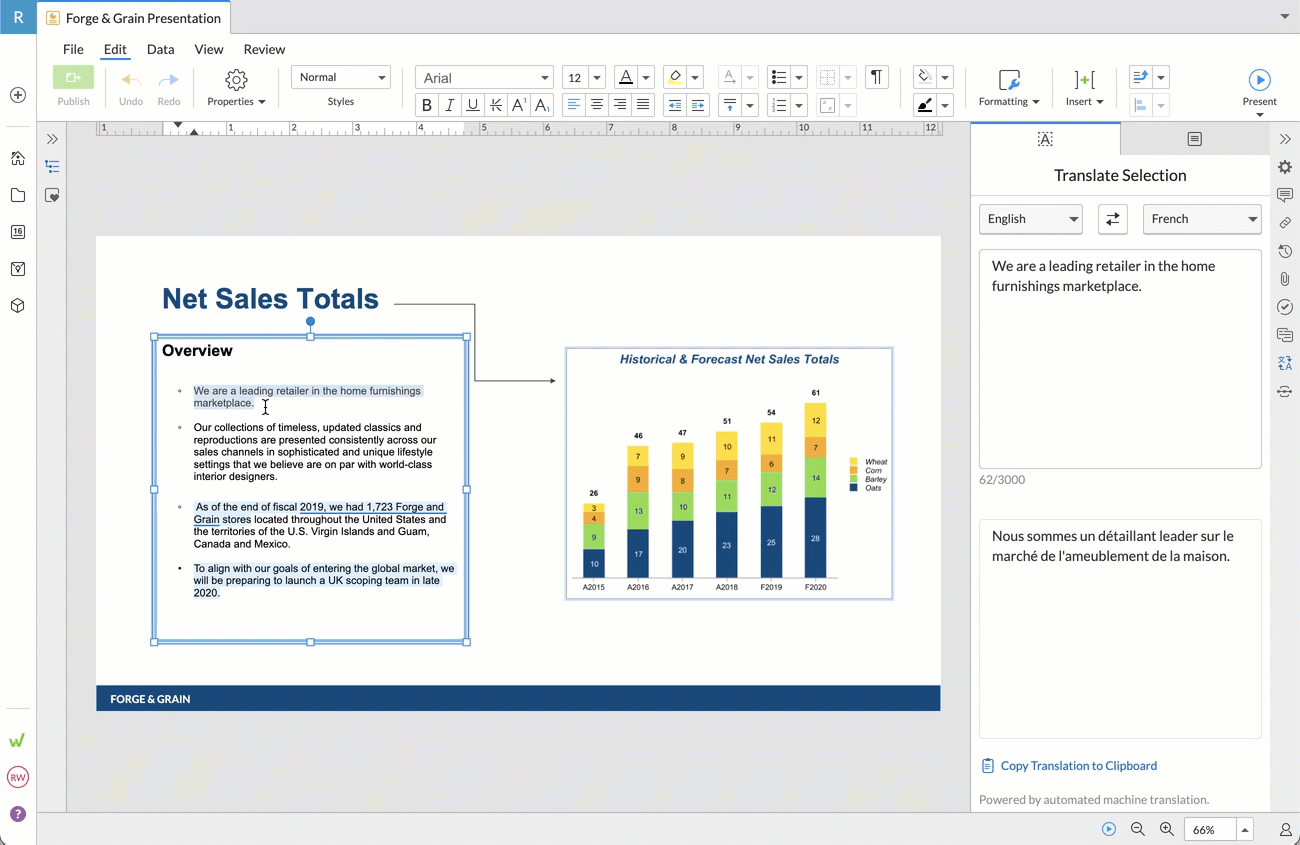Click Copy Translation to Clipboard link
The height and width of the screenshot is (845, 1300).
click(x=1078, y=766)
